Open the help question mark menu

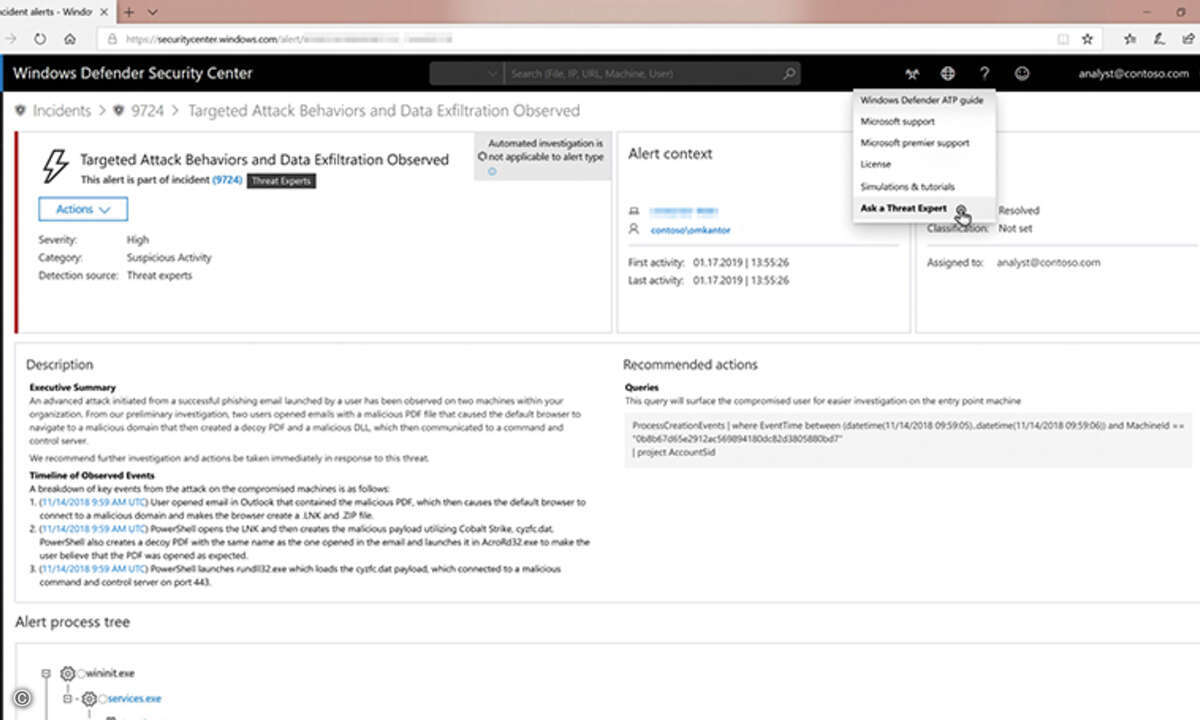[x=984, y=73]
